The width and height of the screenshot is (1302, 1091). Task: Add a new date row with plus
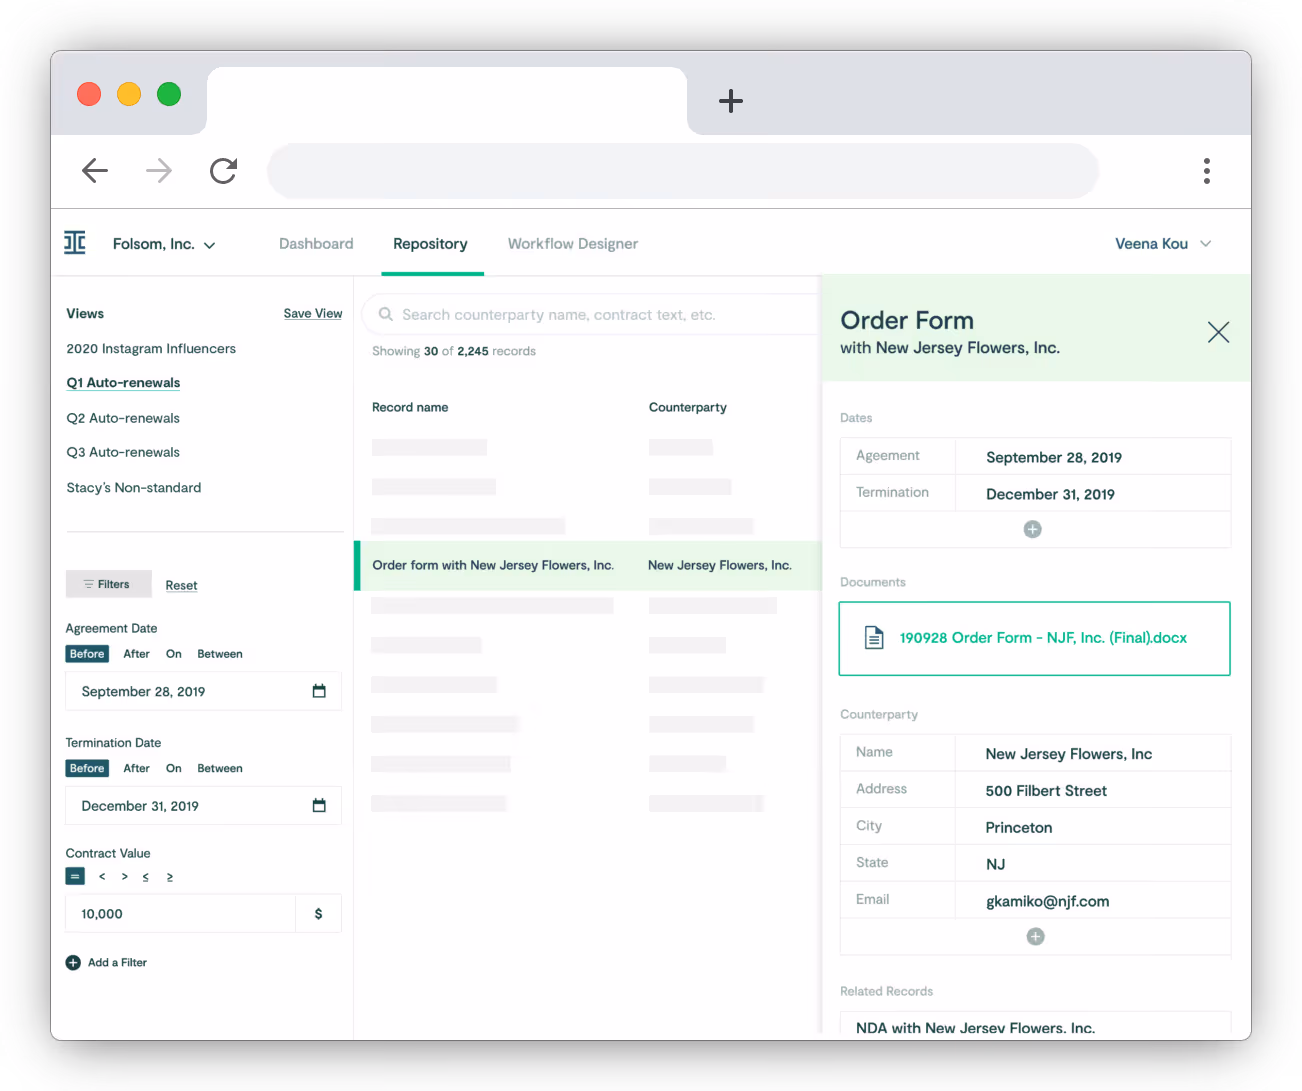pyautogui.click(x=1033, y=529)
